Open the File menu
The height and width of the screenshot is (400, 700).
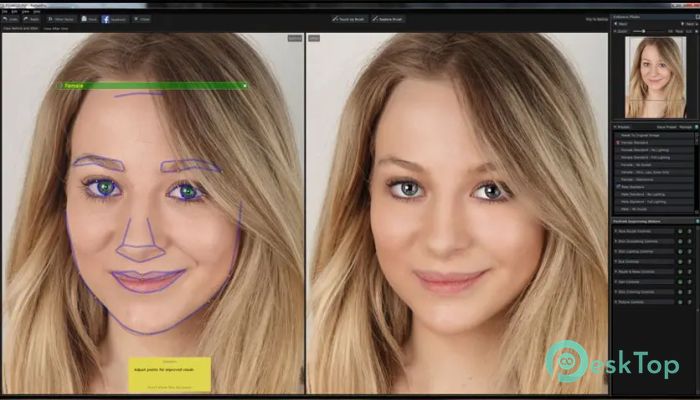click(4, 12)
